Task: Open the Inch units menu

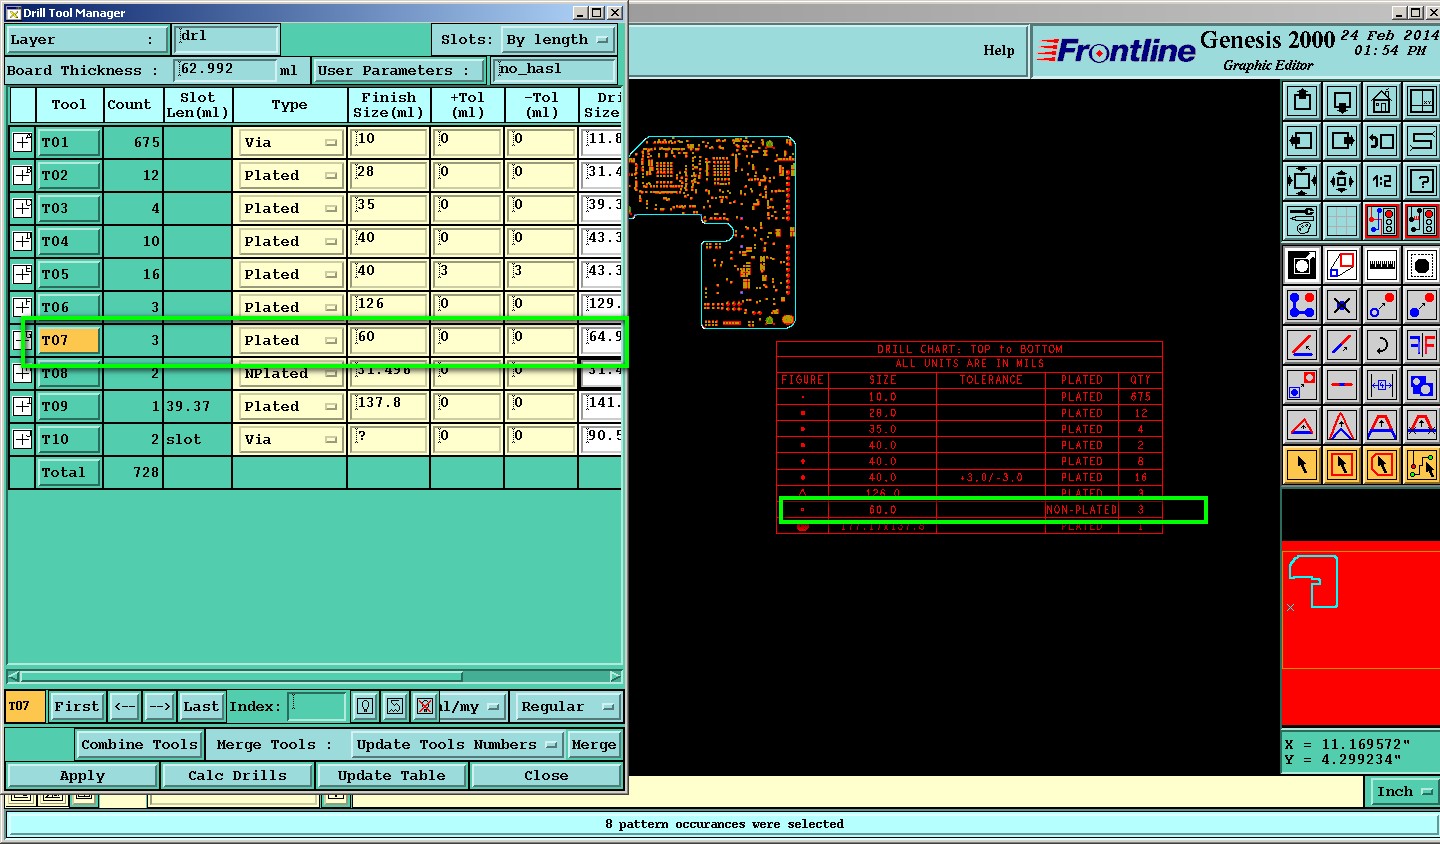Action: coord(1403,792)
